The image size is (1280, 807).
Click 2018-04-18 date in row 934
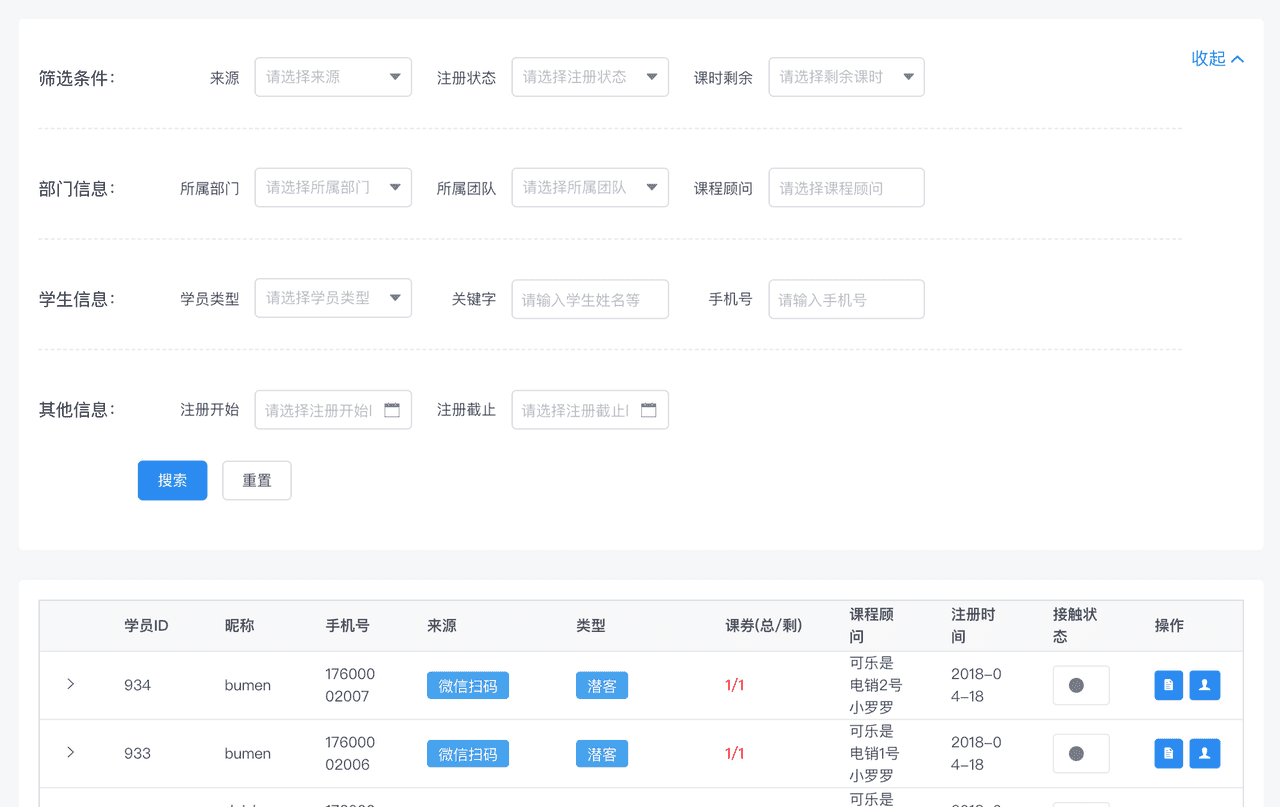976,685
